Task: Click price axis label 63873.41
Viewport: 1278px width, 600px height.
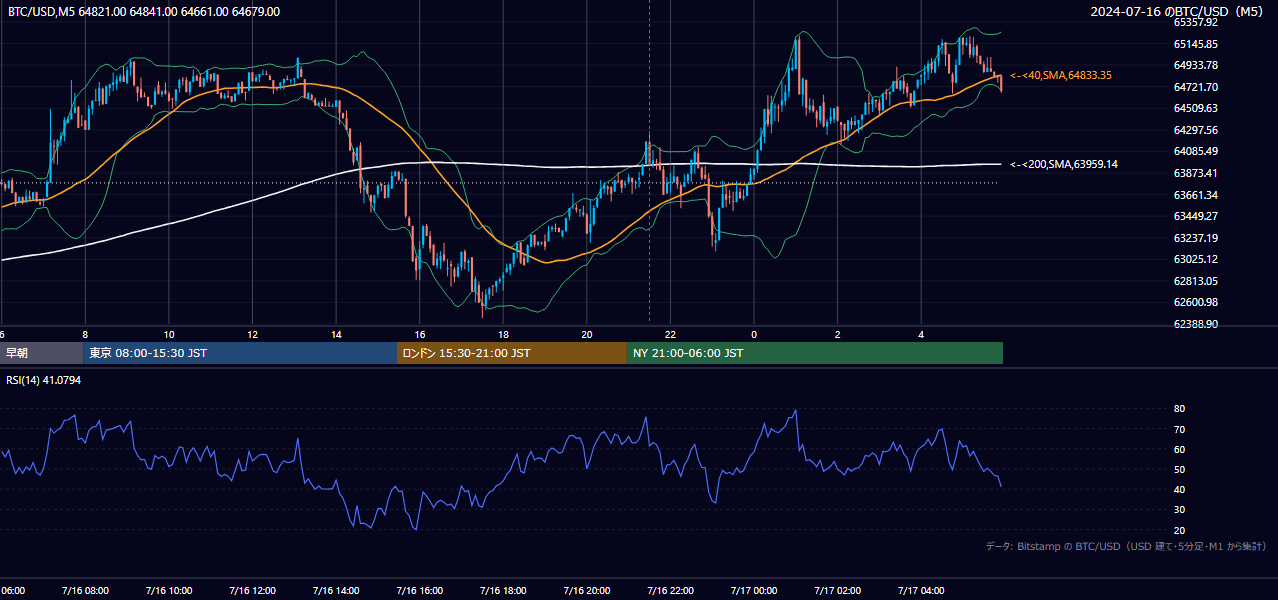Action: pyautogui.click(x=1196, y=173)
